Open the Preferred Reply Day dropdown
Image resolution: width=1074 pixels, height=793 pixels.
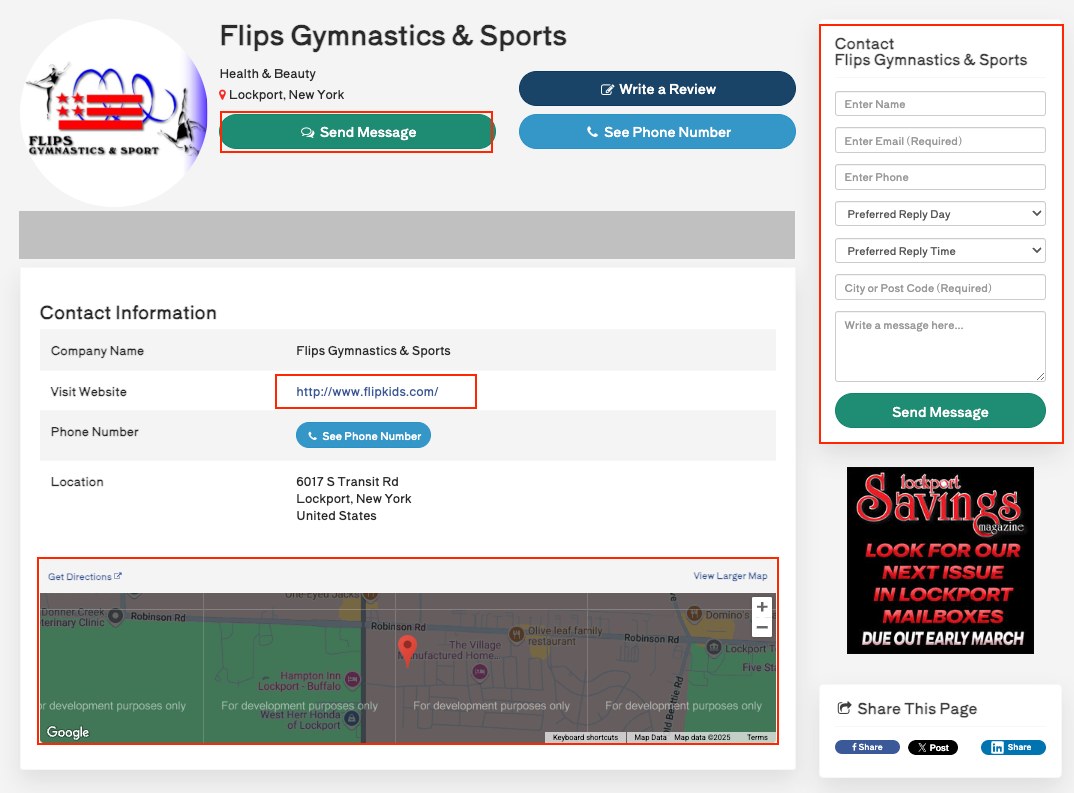click(940, 214)
